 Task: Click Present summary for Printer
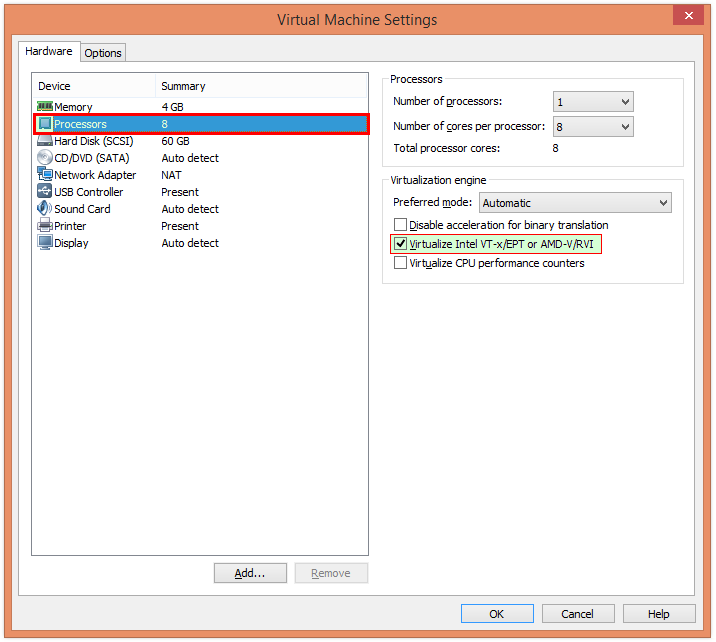pos(180,226)
